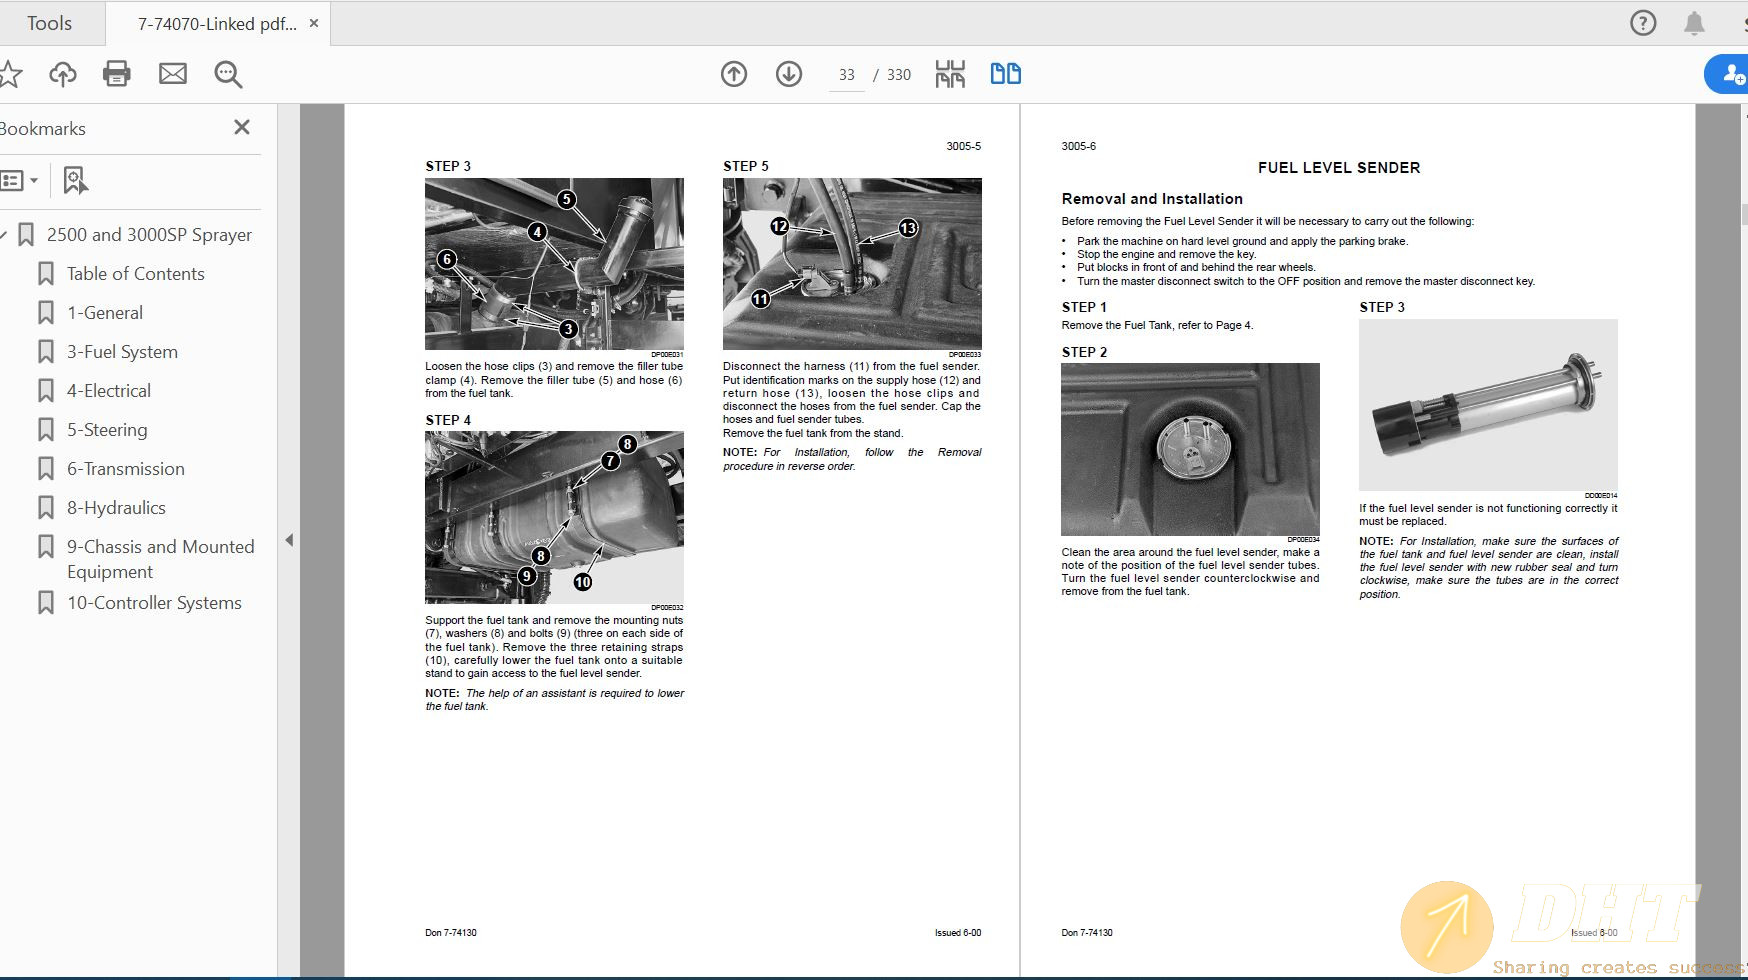Send file by email envelope icon
The height and width of the screenshot is (980, 1748).
click(173, 74)
